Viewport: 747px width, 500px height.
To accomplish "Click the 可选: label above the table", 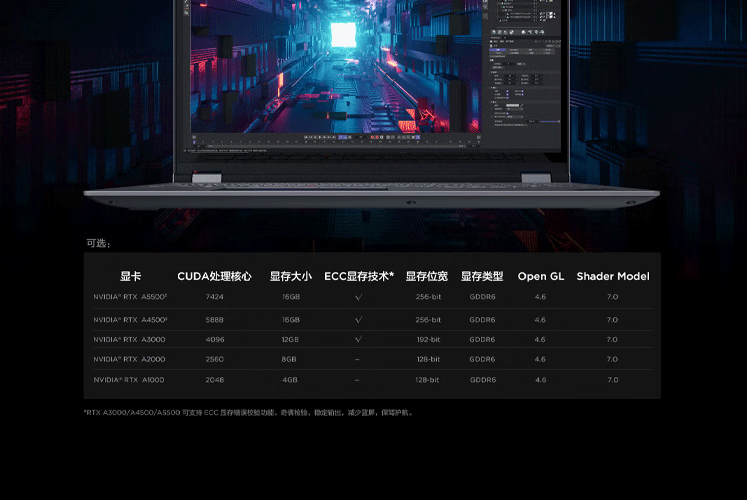I will [98, 243].
